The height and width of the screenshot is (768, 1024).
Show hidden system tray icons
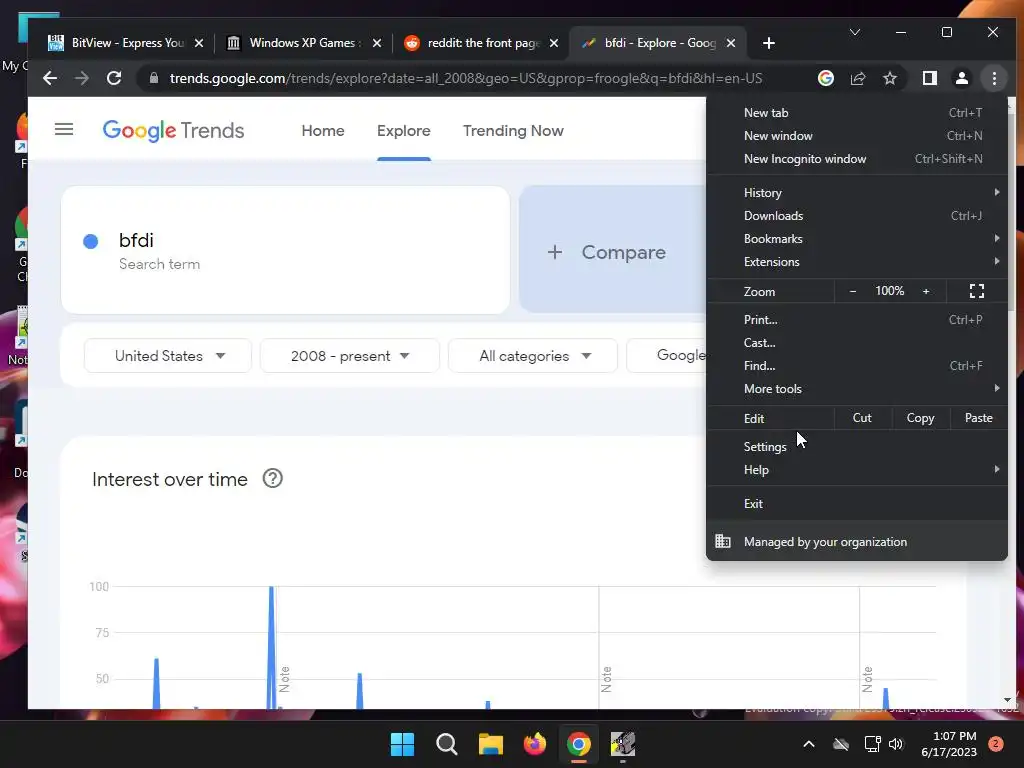click(x=808, y=744)
